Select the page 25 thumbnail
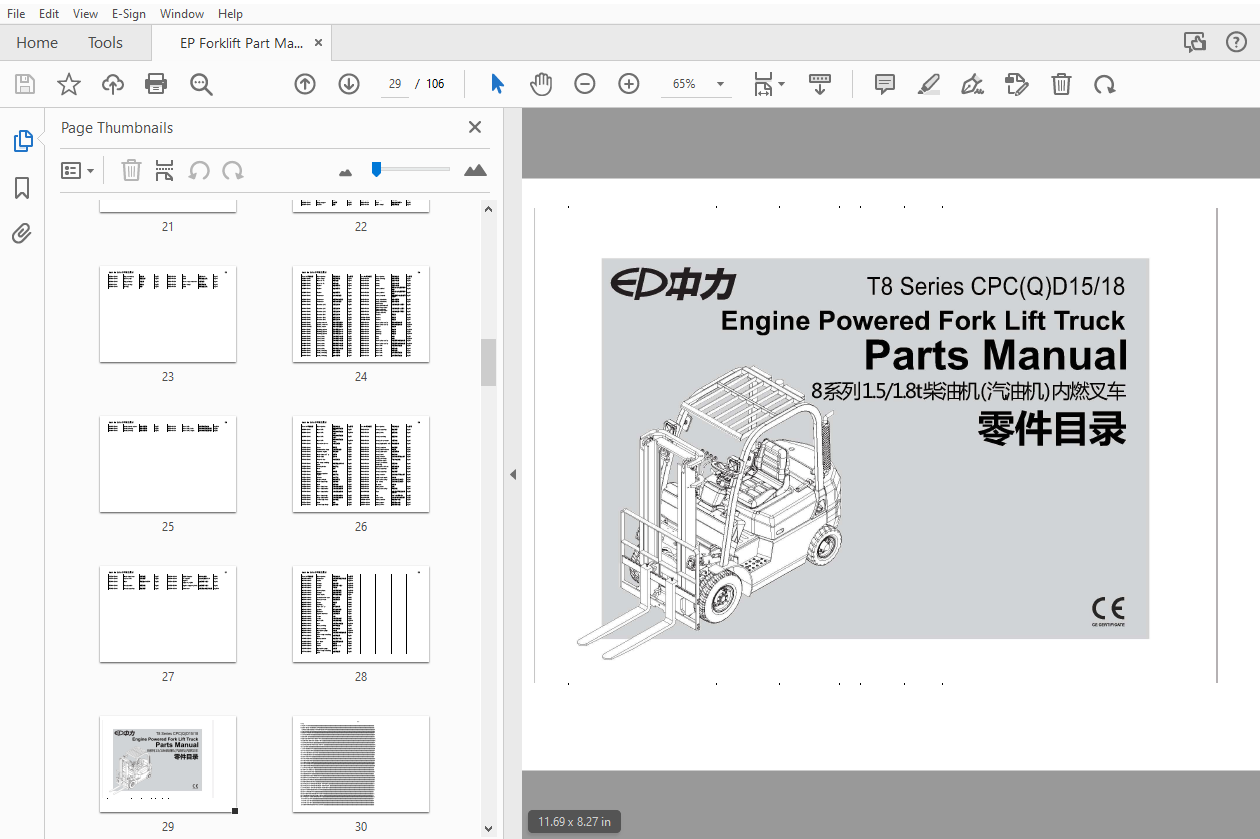 click(168, 464)
